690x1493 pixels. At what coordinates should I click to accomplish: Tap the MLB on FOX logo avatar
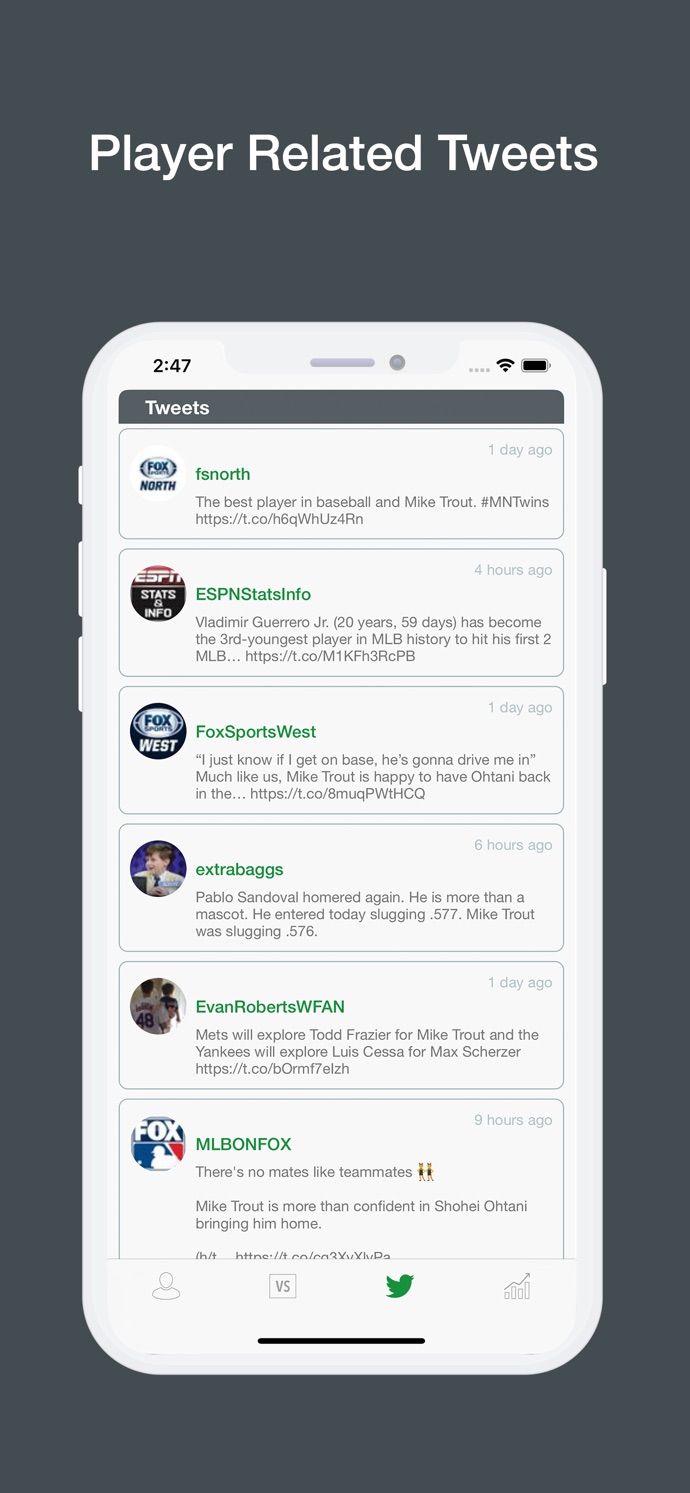(x=158, y=1144)
